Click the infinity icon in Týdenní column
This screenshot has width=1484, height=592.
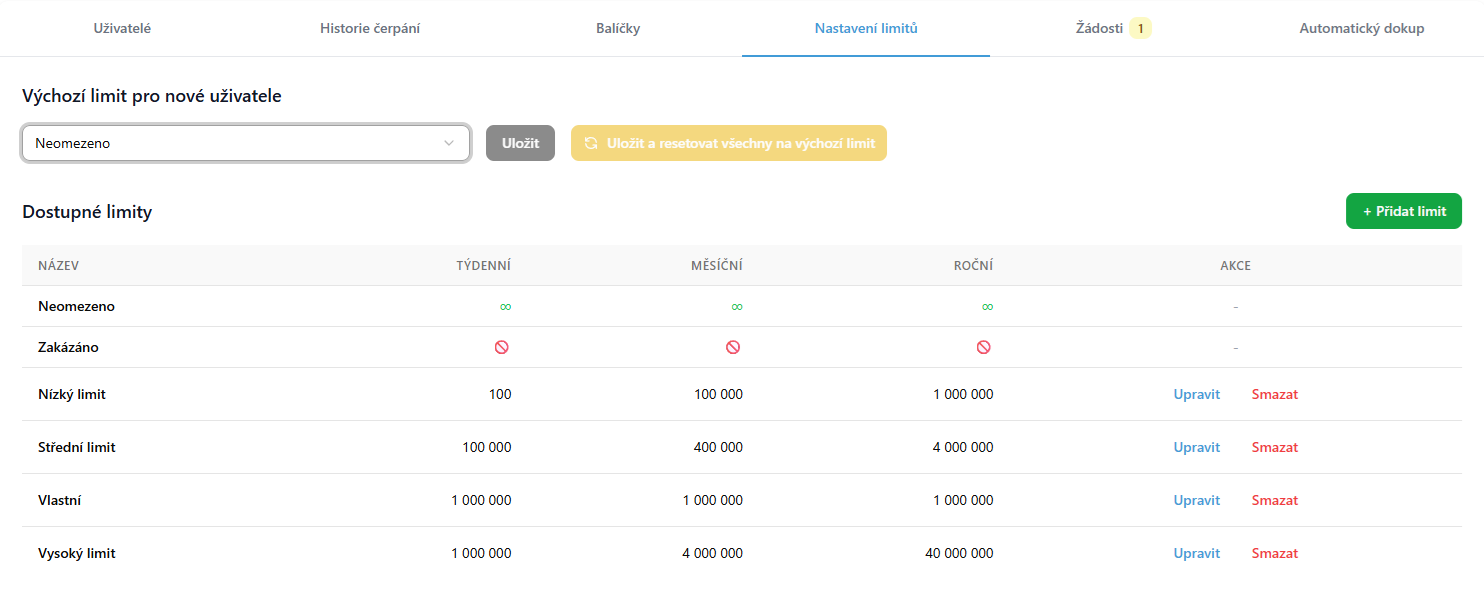[505, 307]
